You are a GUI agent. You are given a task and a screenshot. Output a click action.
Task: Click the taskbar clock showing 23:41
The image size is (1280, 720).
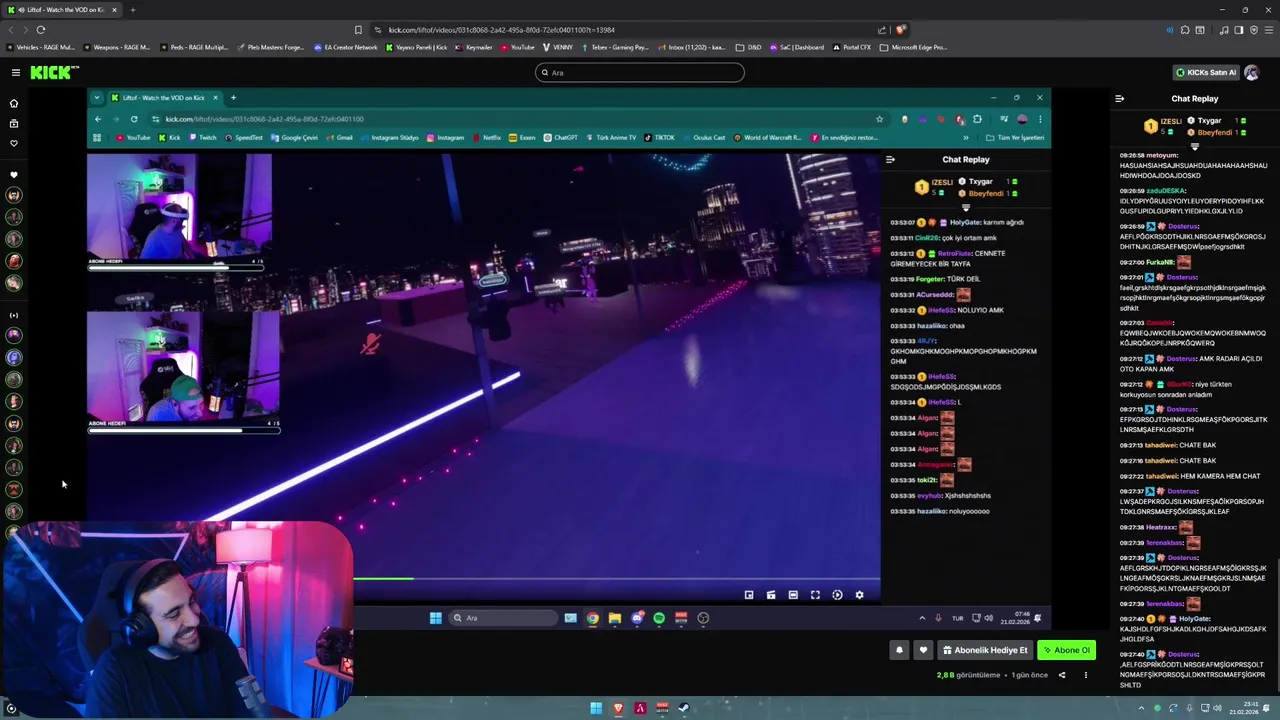(1245, 709)
